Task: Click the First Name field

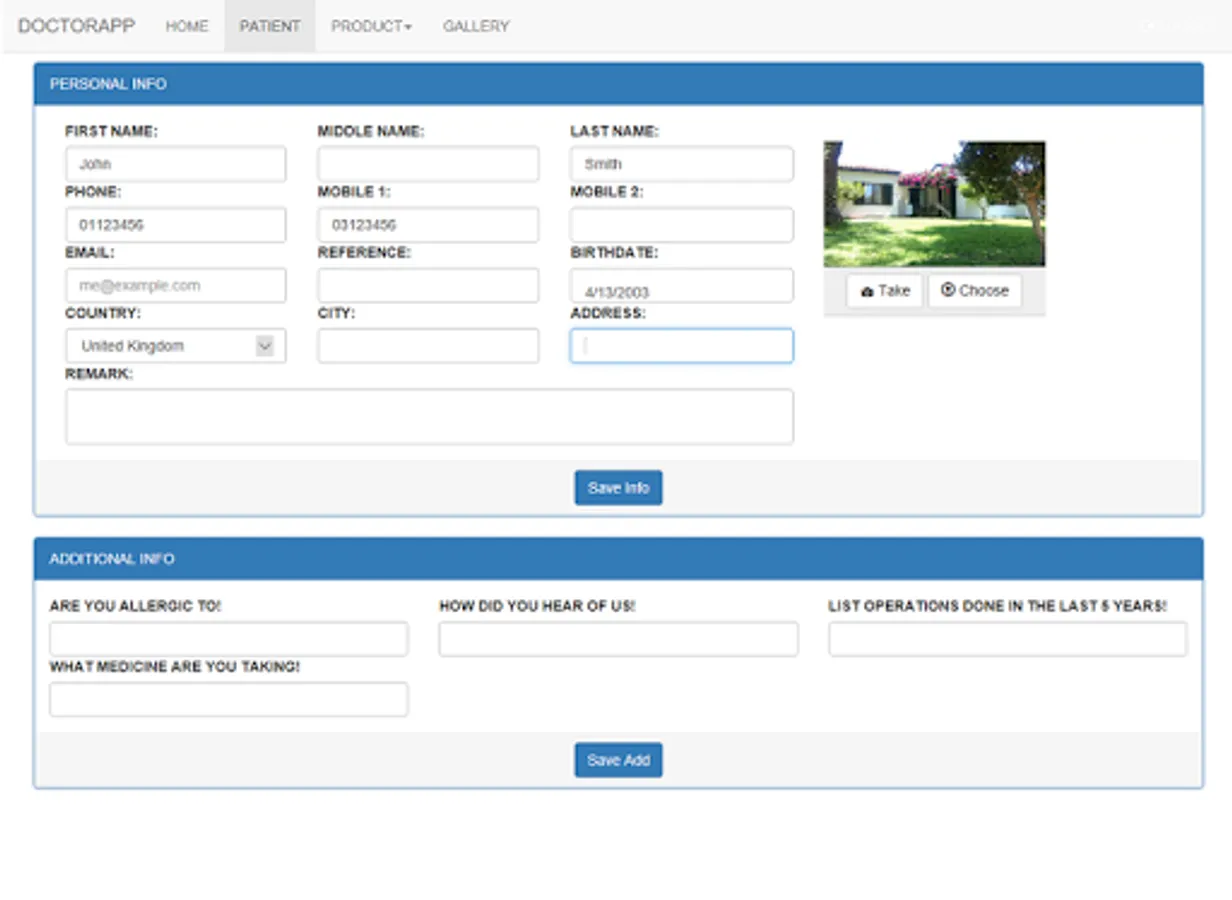Action: (x=176, y=164)
